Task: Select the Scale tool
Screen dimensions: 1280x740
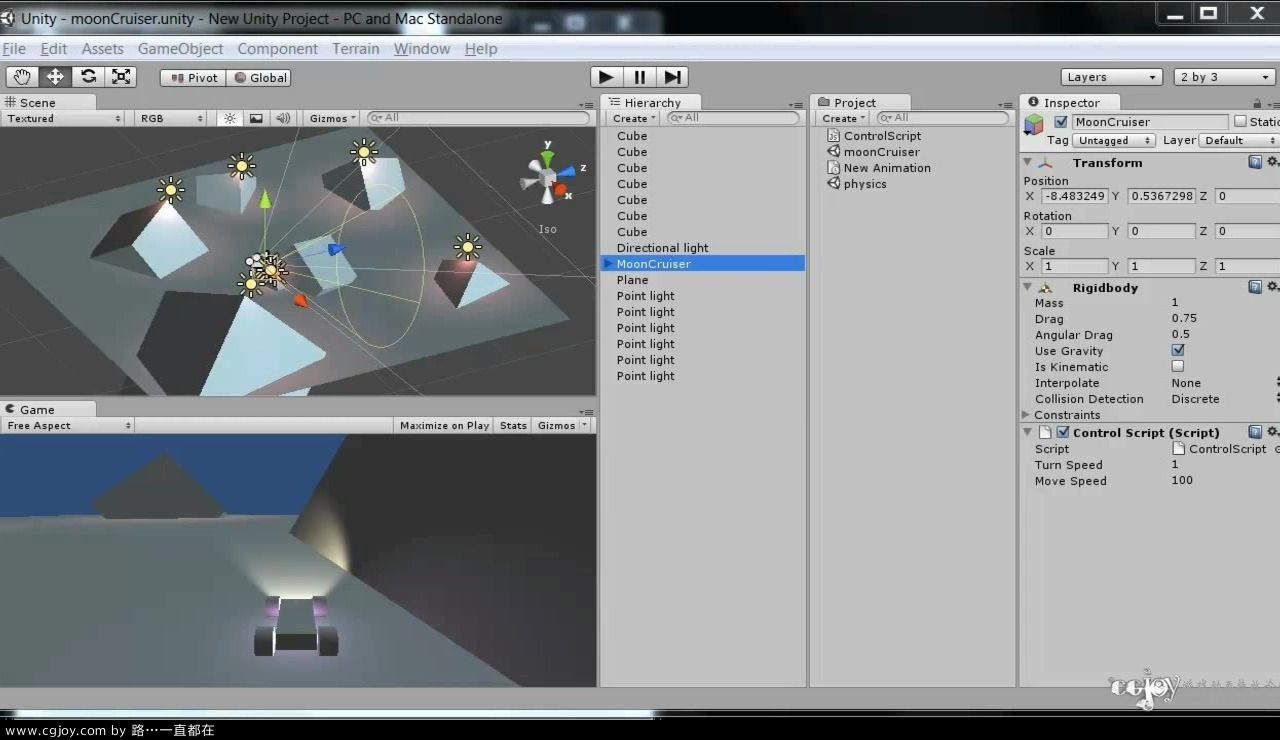Action: click(x=121, y=77)
